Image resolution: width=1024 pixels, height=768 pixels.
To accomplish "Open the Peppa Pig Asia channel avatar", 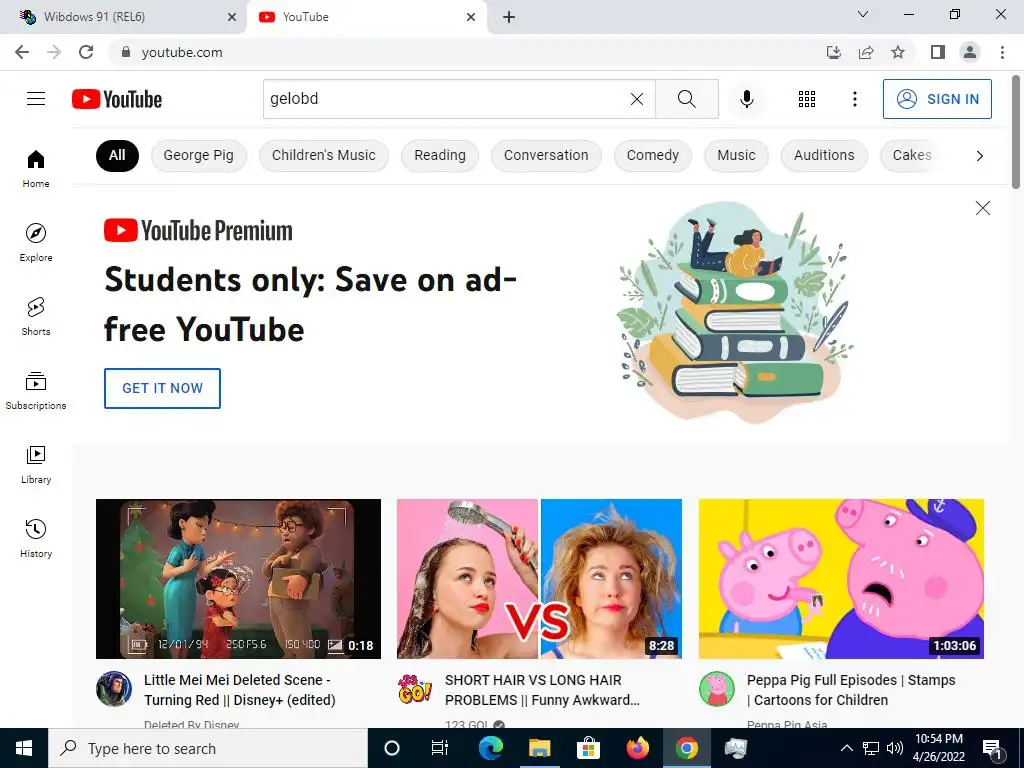I will [x=716, y=689].
